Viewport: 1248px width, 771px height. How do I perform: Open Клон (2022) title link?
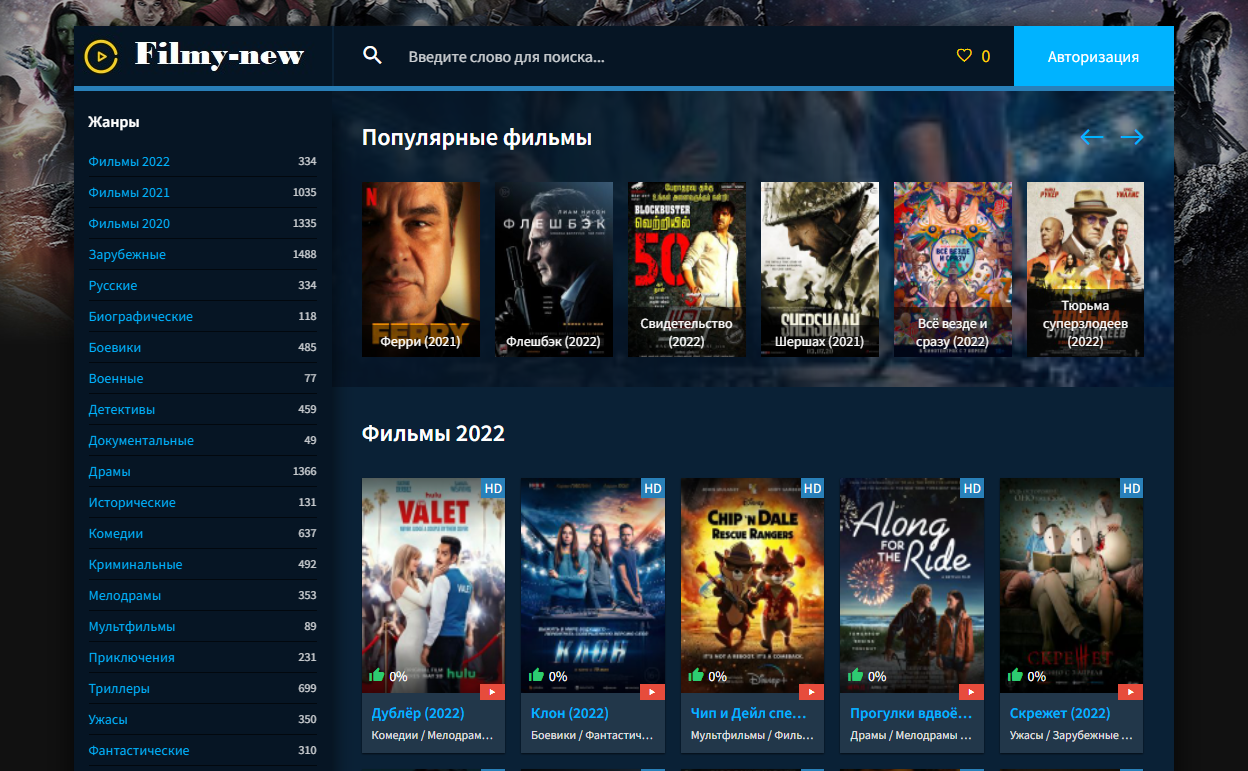(570, 713)
